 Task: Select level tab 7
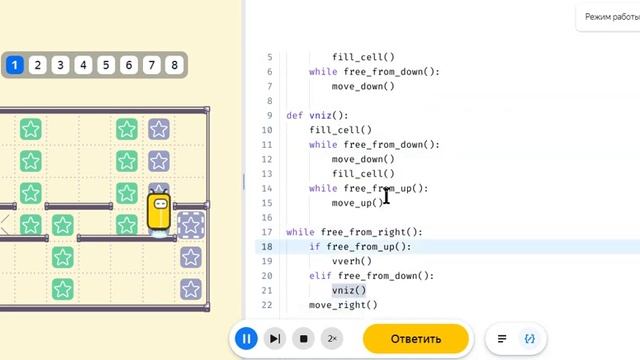tap(151, 65)
